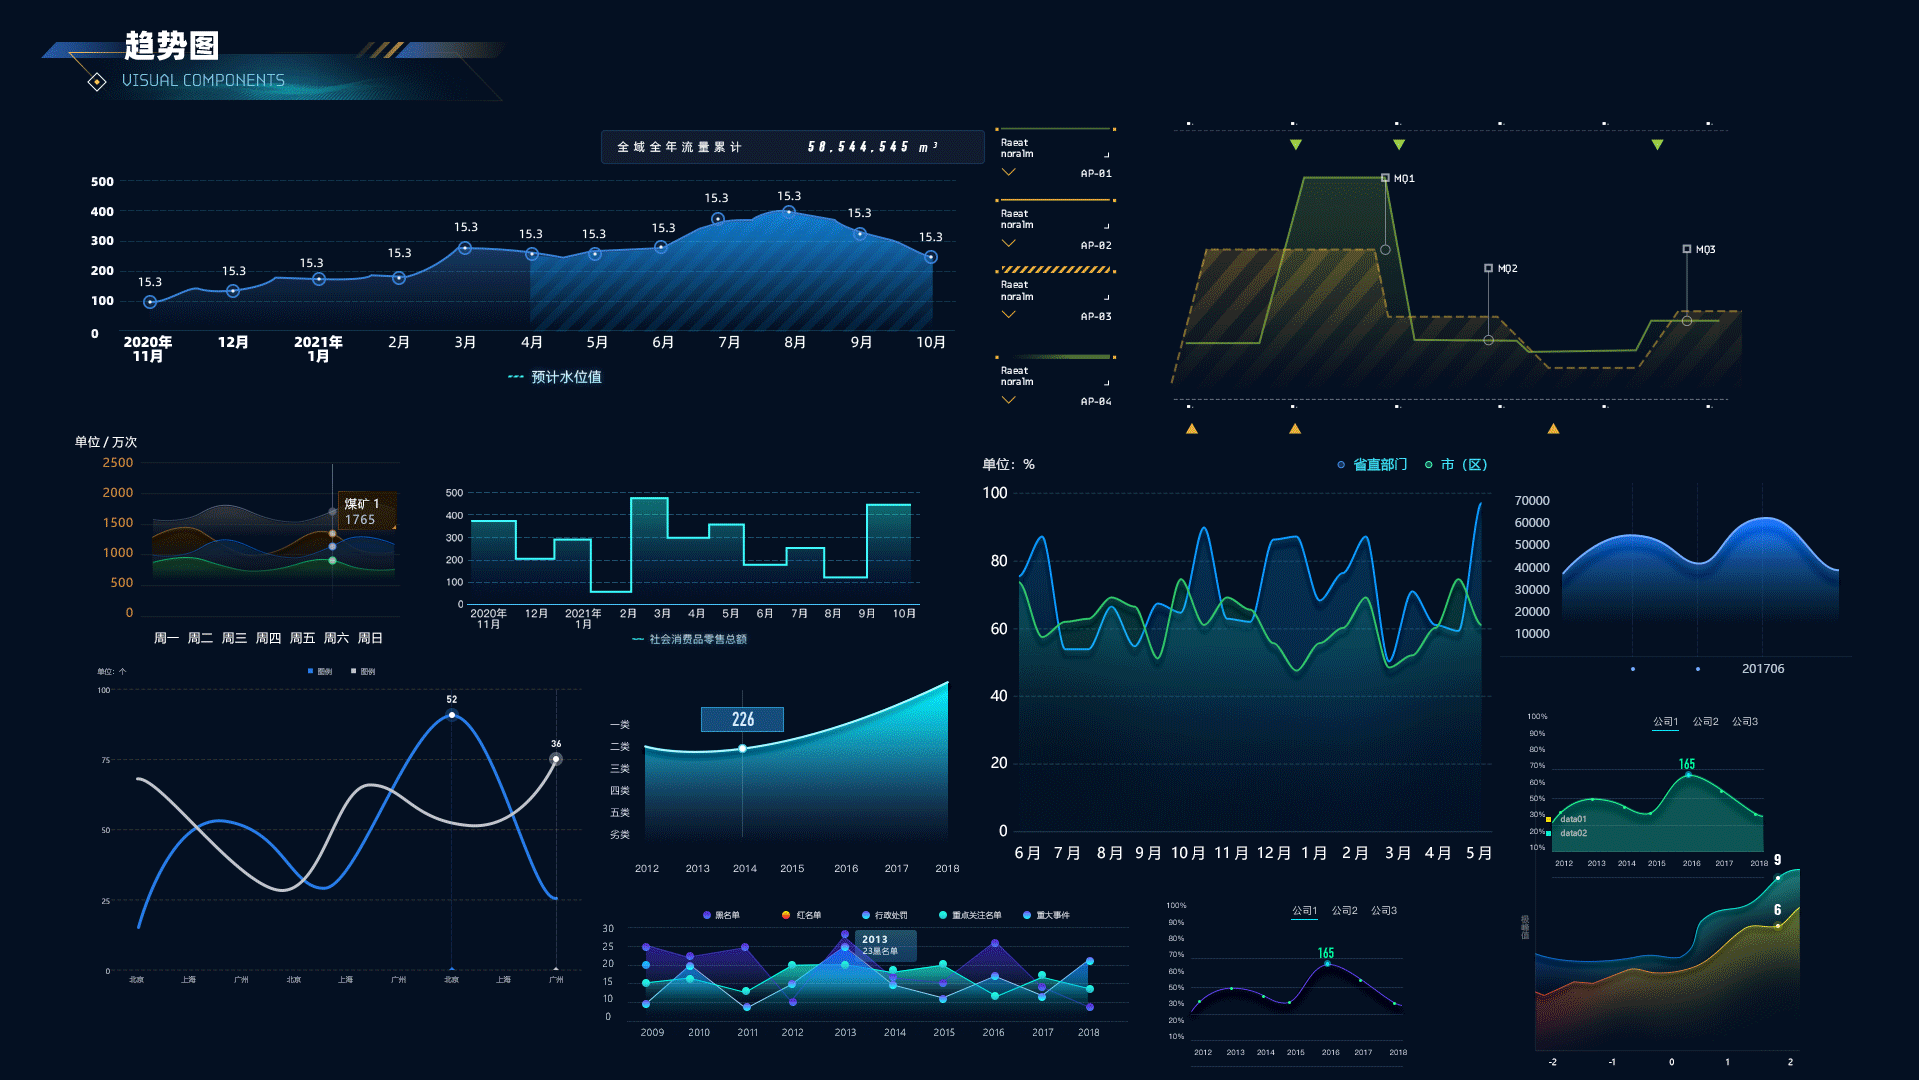Click the data point labeled 52

coord(452,715)
